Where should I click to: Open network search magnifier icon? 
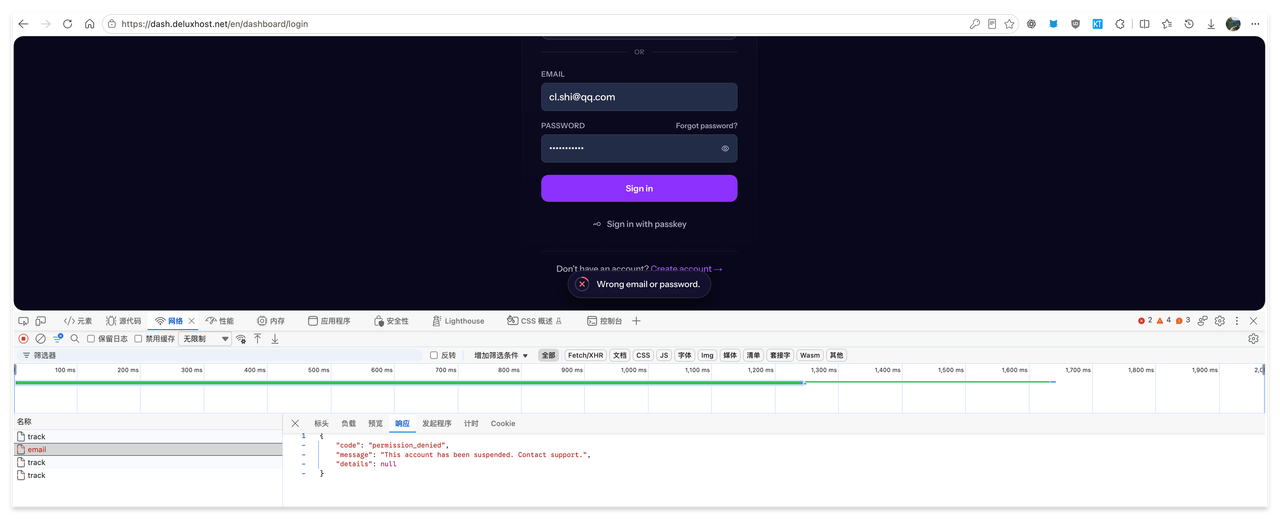75,339
